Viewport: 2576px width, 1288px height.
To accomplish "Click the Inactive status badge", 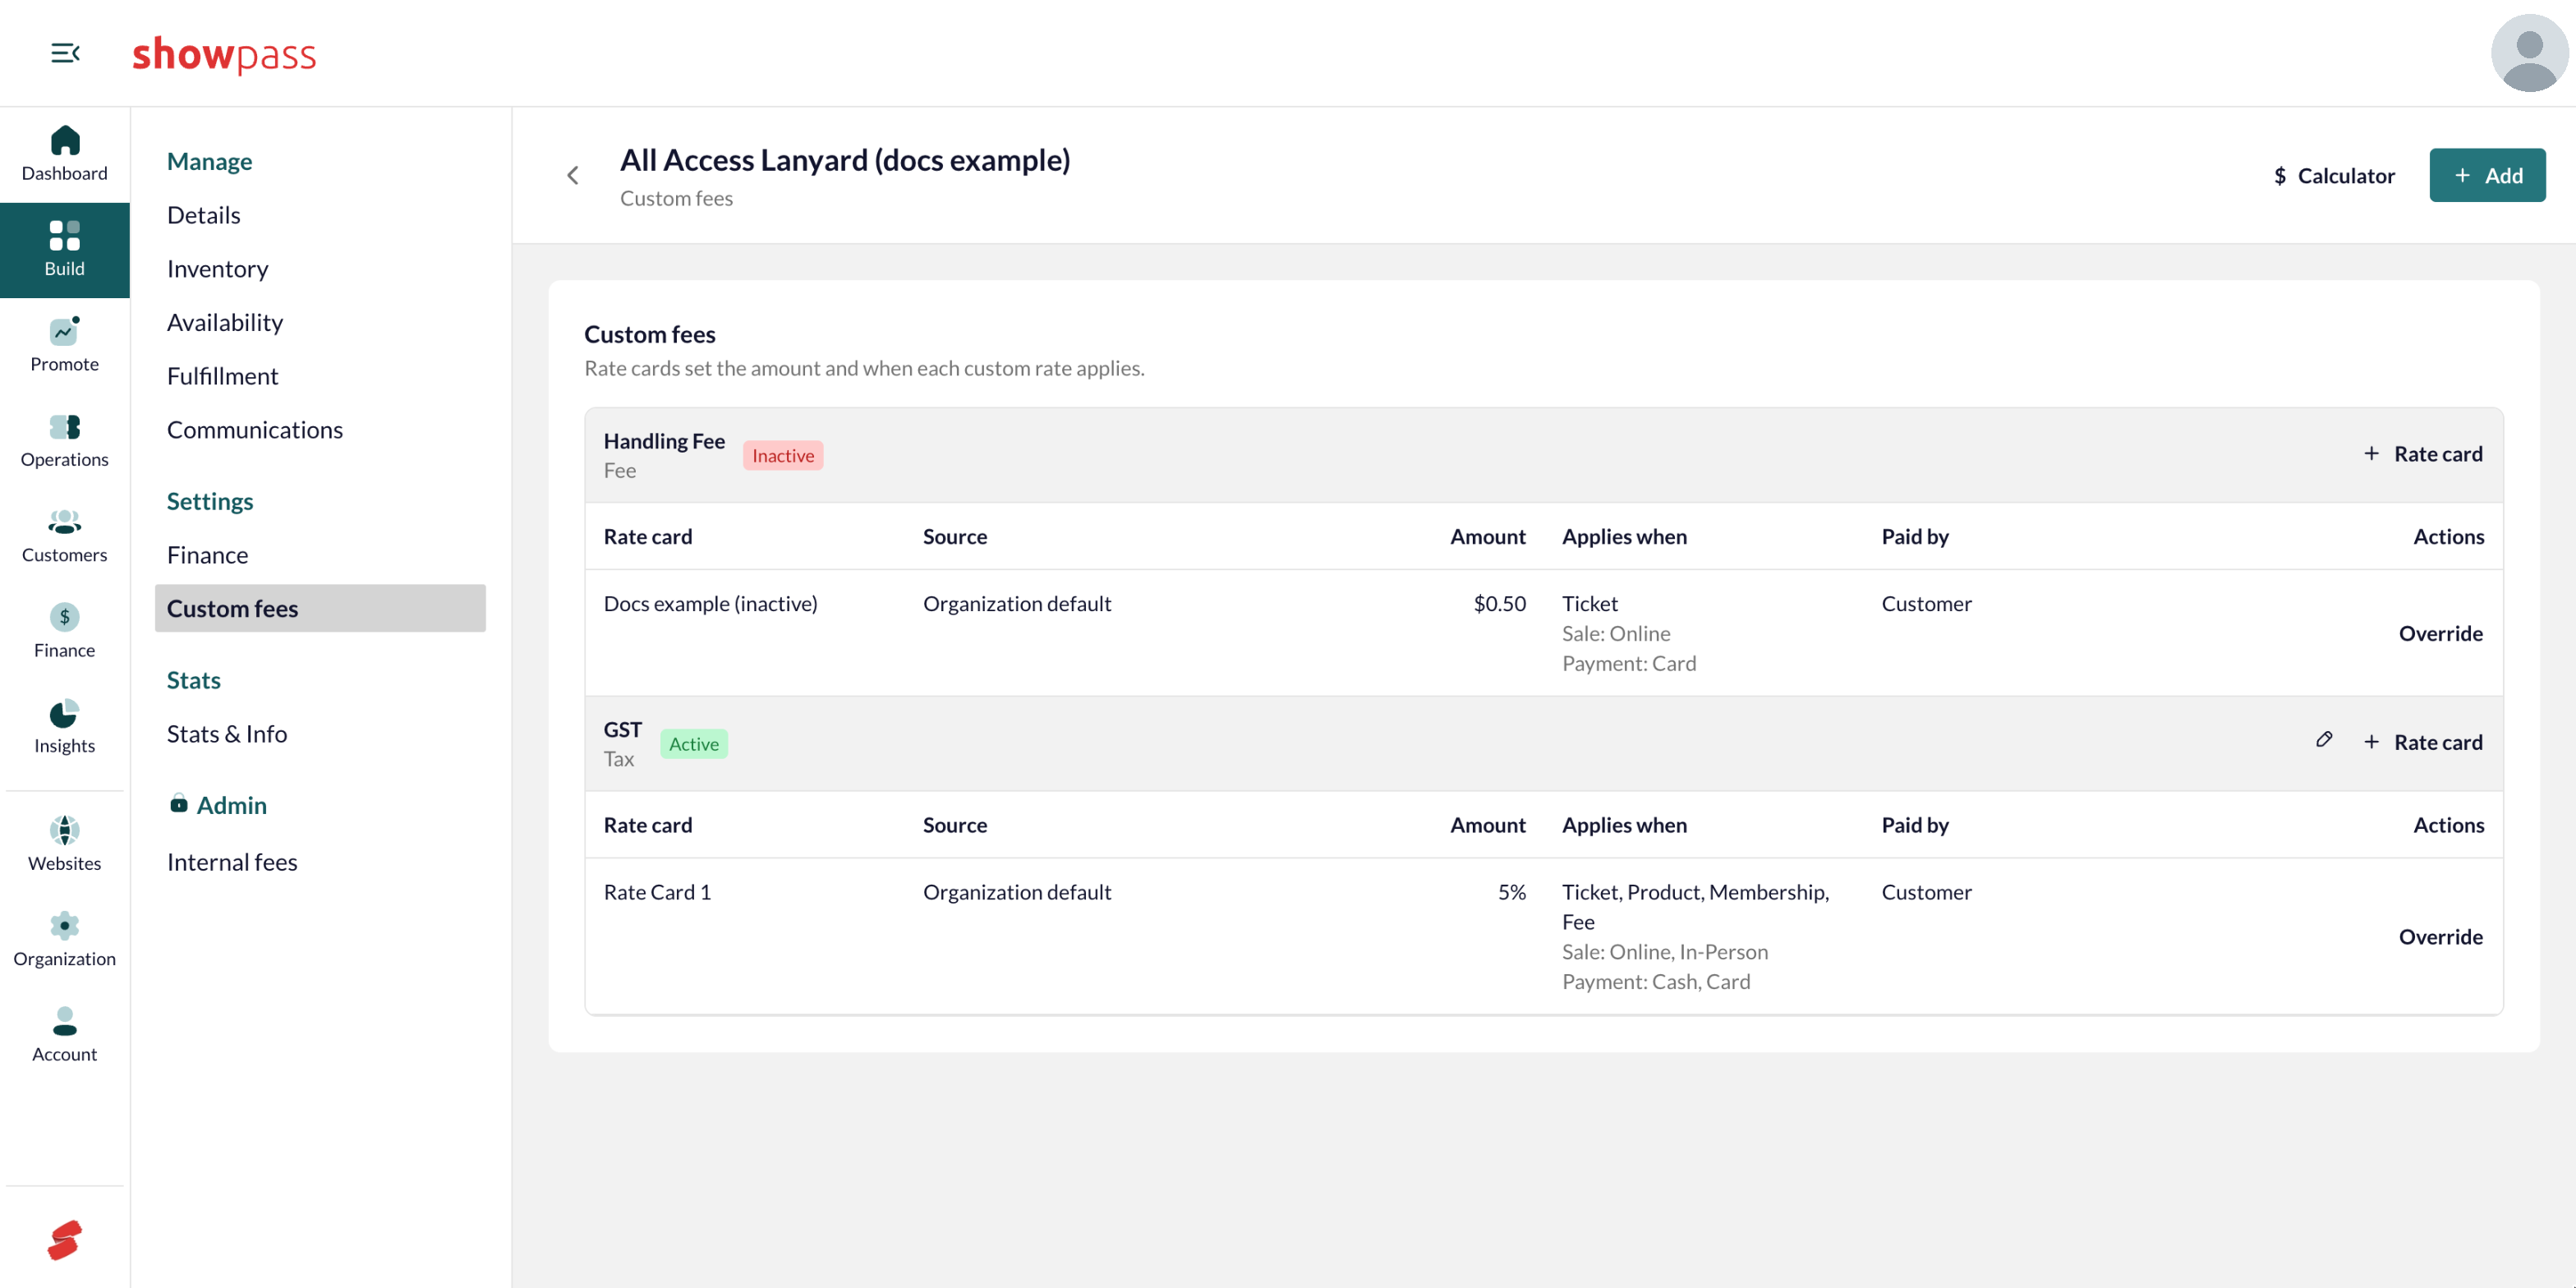I will click(x=783, y=456).
